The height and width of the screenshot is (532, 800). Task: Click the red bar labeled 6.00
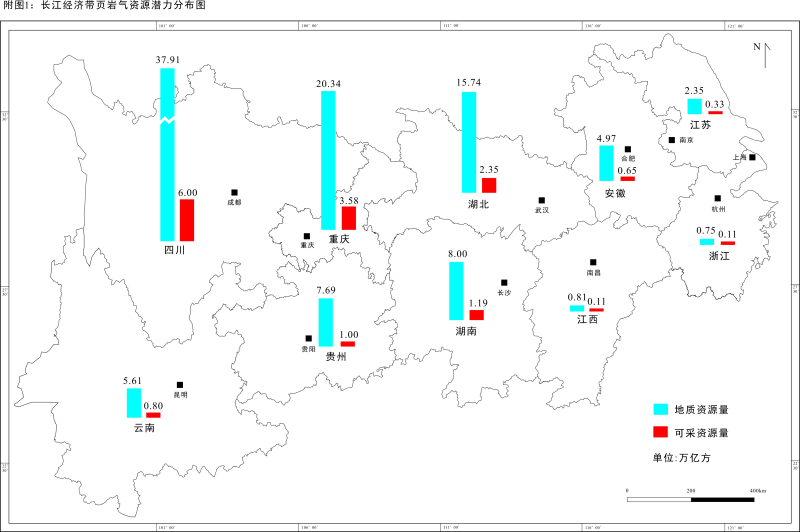187,220
